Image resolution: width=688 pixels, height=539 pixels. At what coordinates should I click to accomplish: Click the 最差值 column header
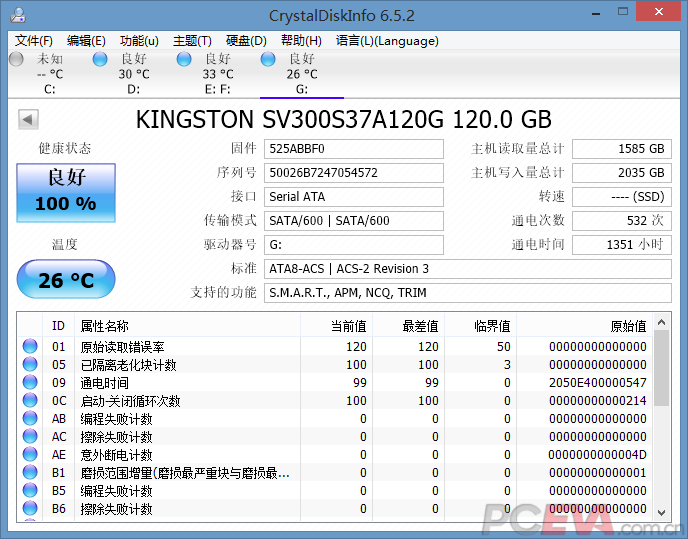[x=408, y=326]
